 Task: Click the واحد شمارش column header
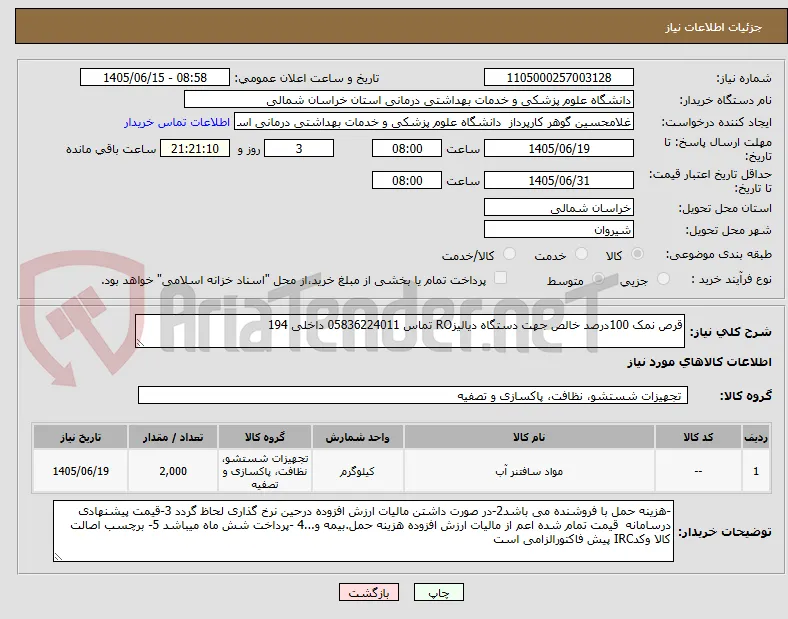[357, 437]
